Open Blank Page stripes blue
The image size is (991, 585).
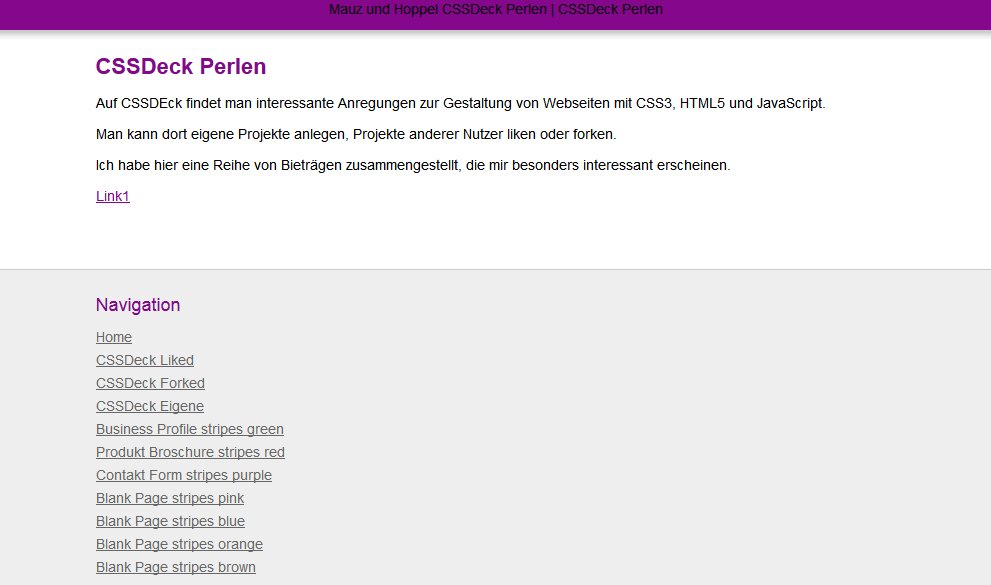click(x=170, y=521)
